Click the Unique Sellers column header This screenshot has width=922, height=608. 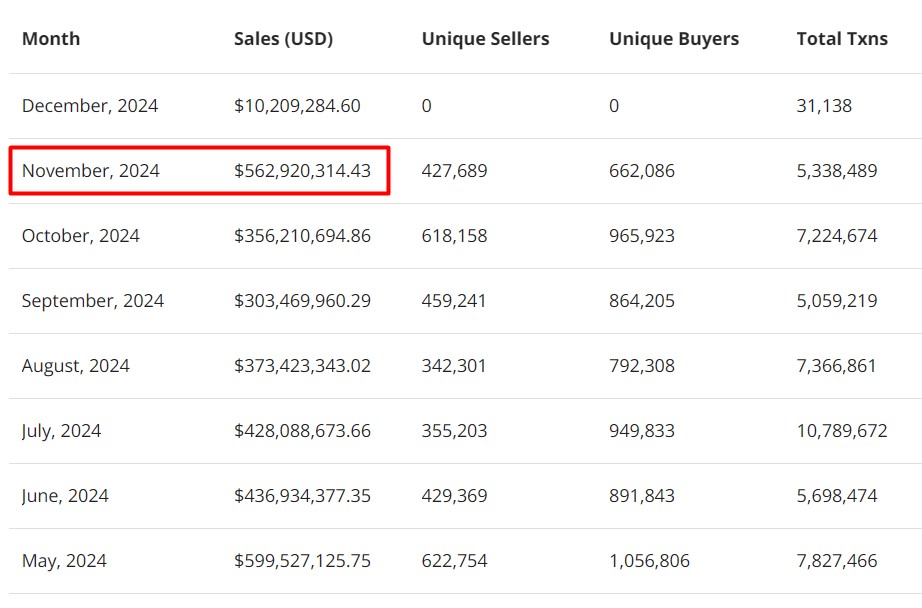pos(485,39)
